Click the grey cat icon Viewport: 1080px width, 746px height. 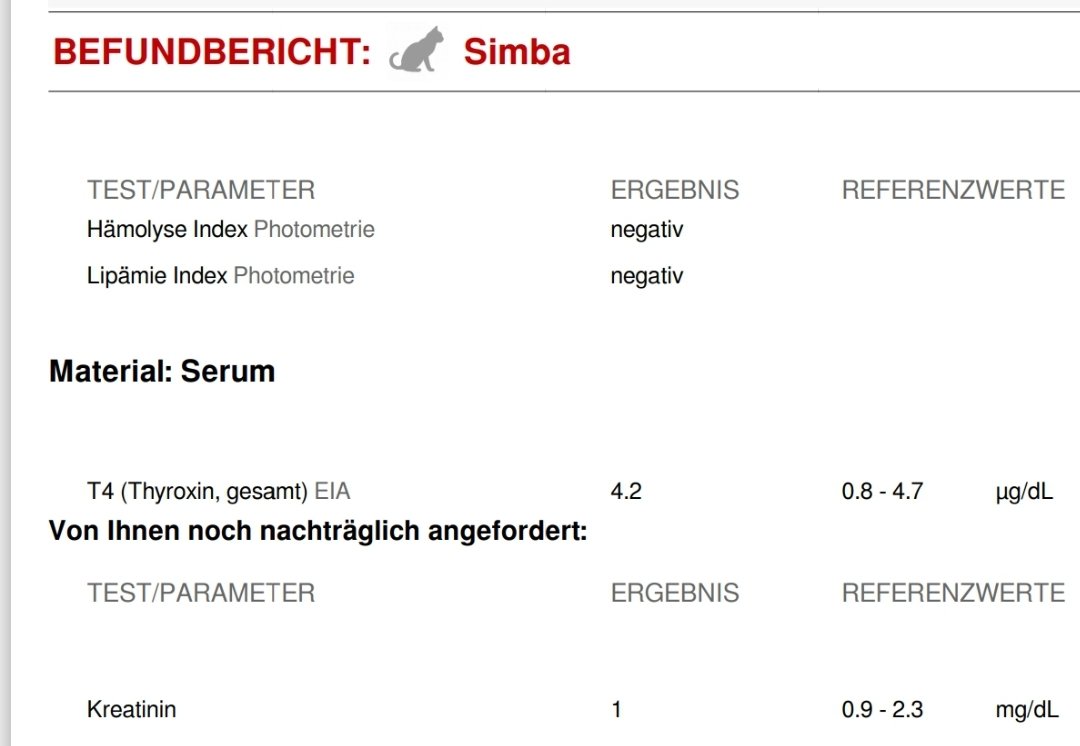(417, 50)
